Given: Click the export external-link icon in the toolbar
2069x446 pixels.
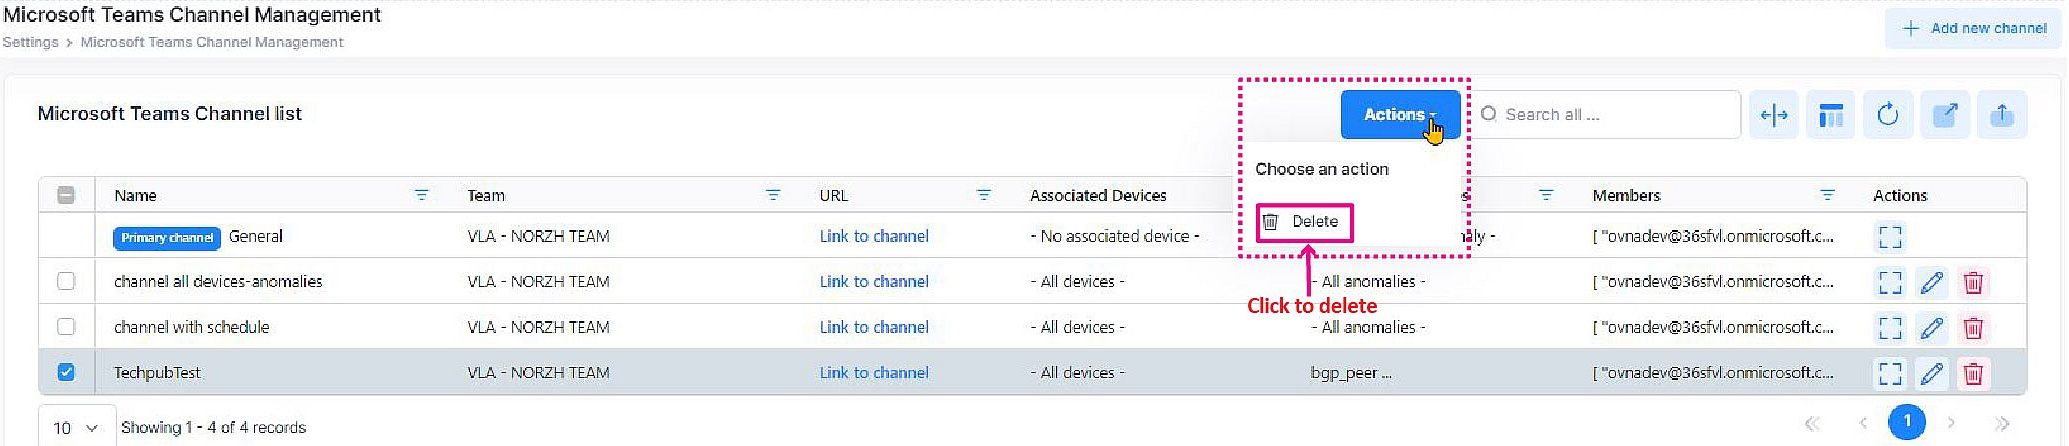Looking at the screenshot, I should tap(1944, 115).
